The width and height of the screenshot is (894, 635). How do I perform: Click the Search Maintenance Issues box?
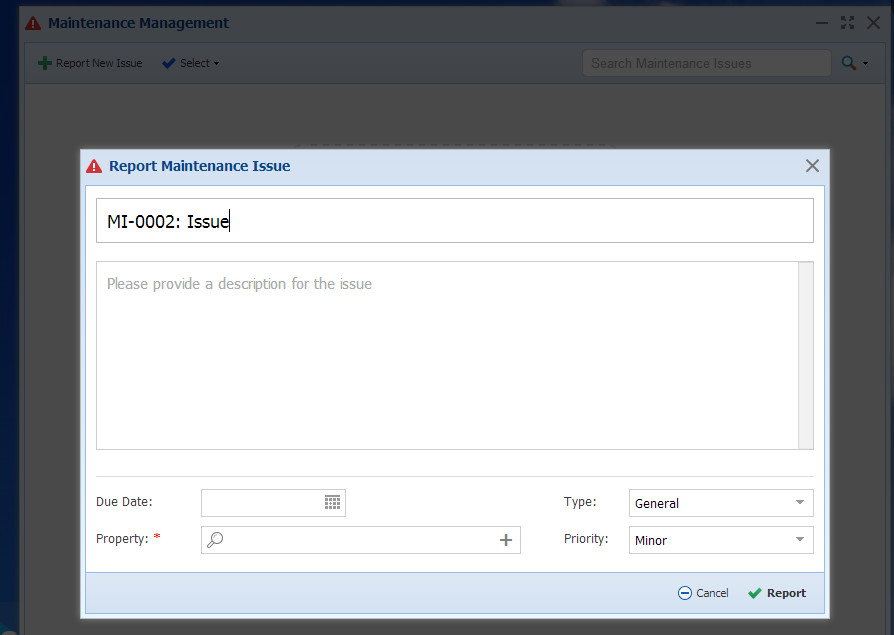click(x=706, y=63)
